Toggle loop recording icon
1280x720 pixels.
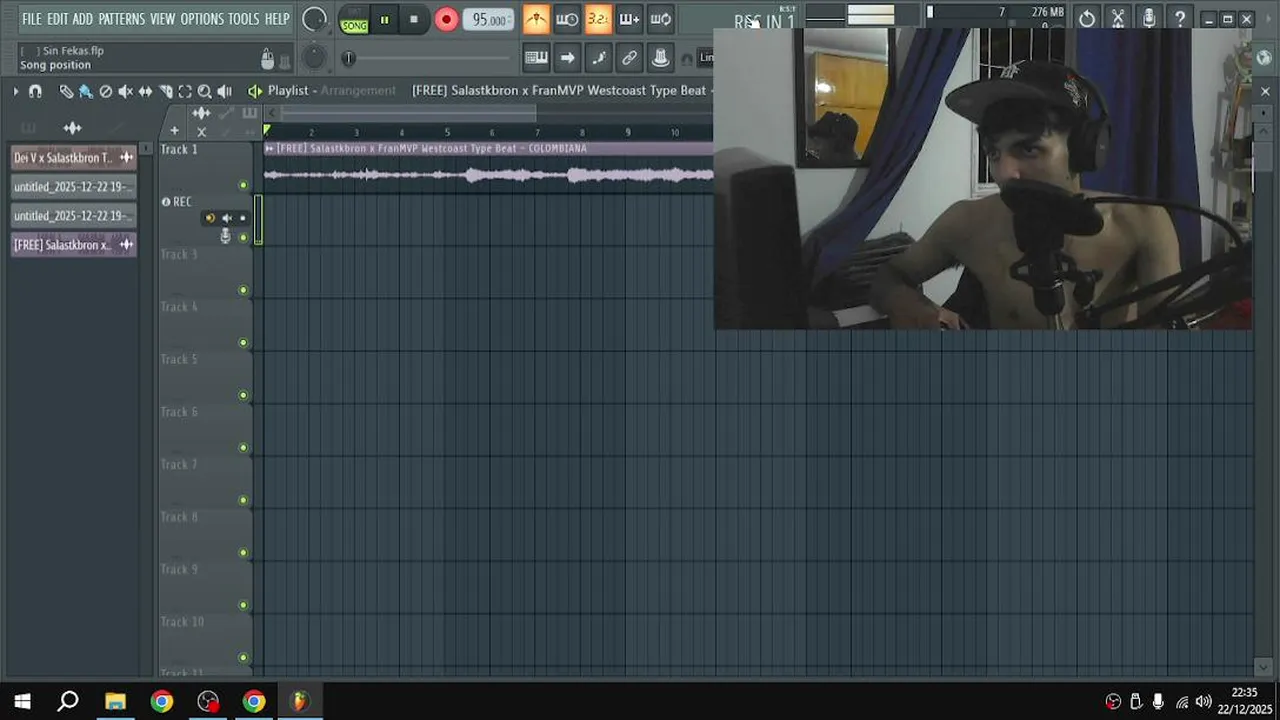click(x=660, y=19)
